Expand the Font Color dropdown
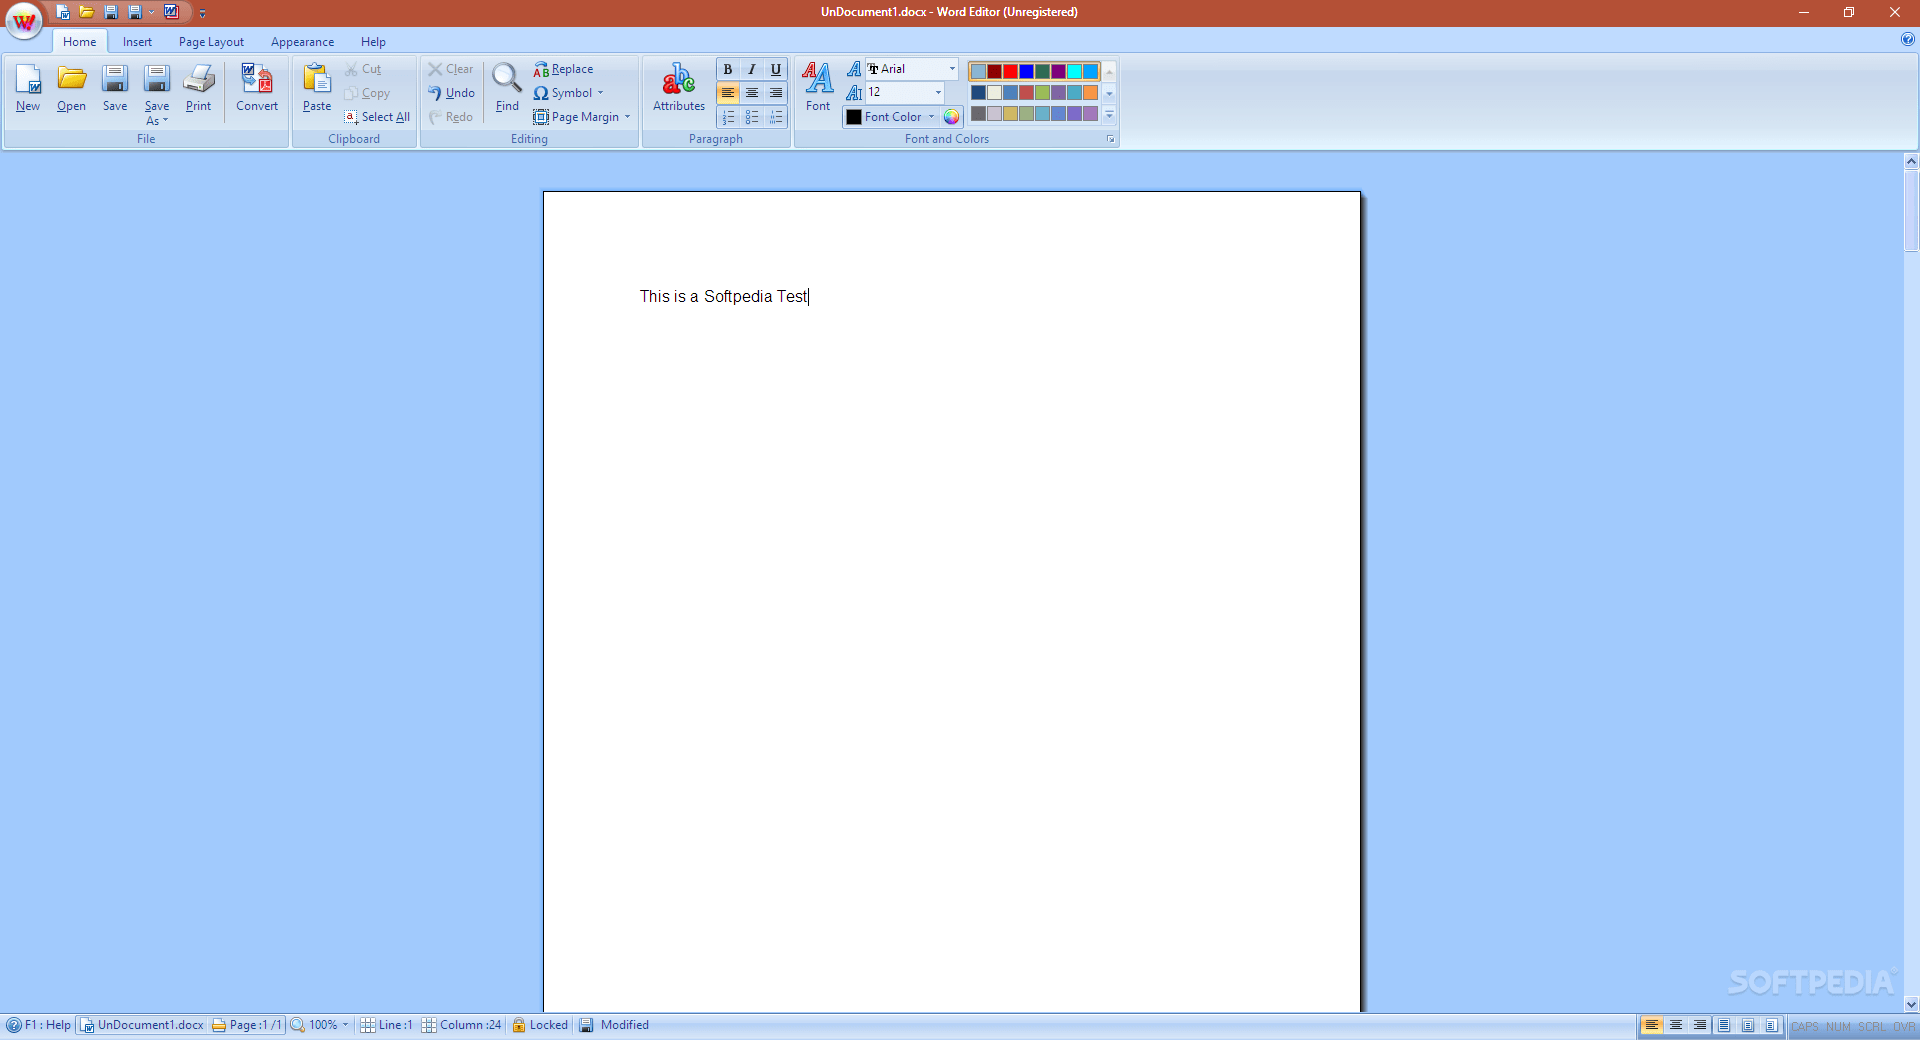Viewport: 1920px width, 1040px height. point(931,117)
